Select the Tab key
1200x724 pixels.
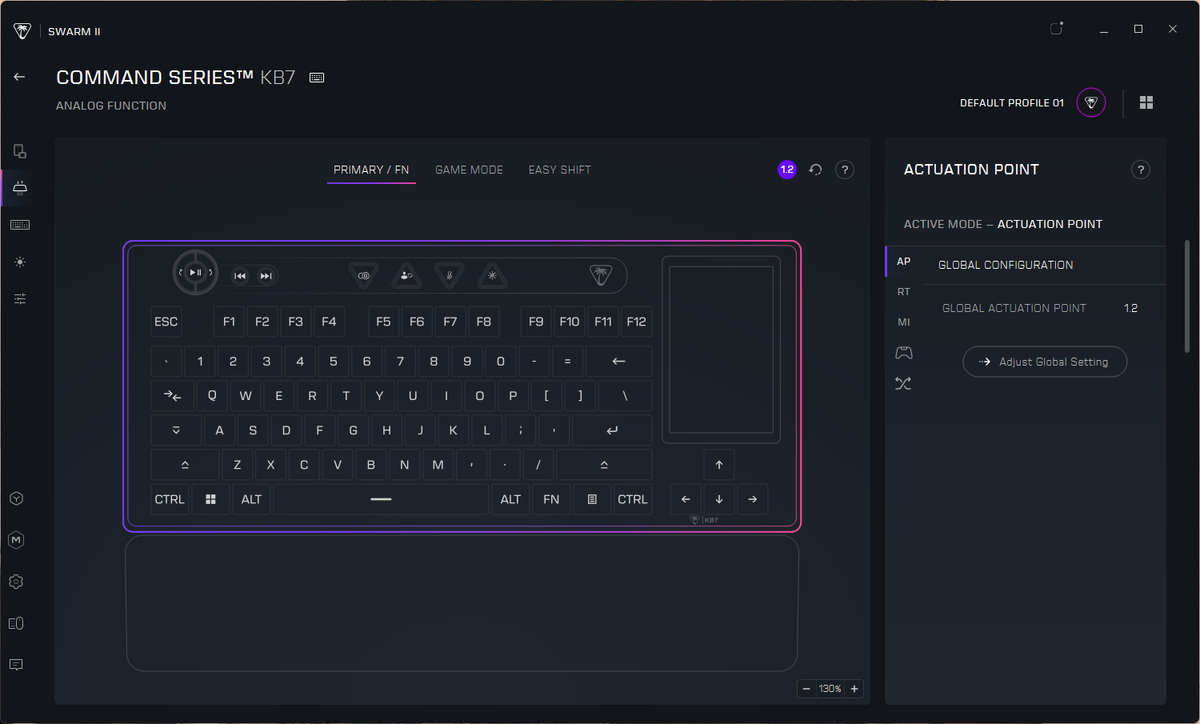(172, 396)
